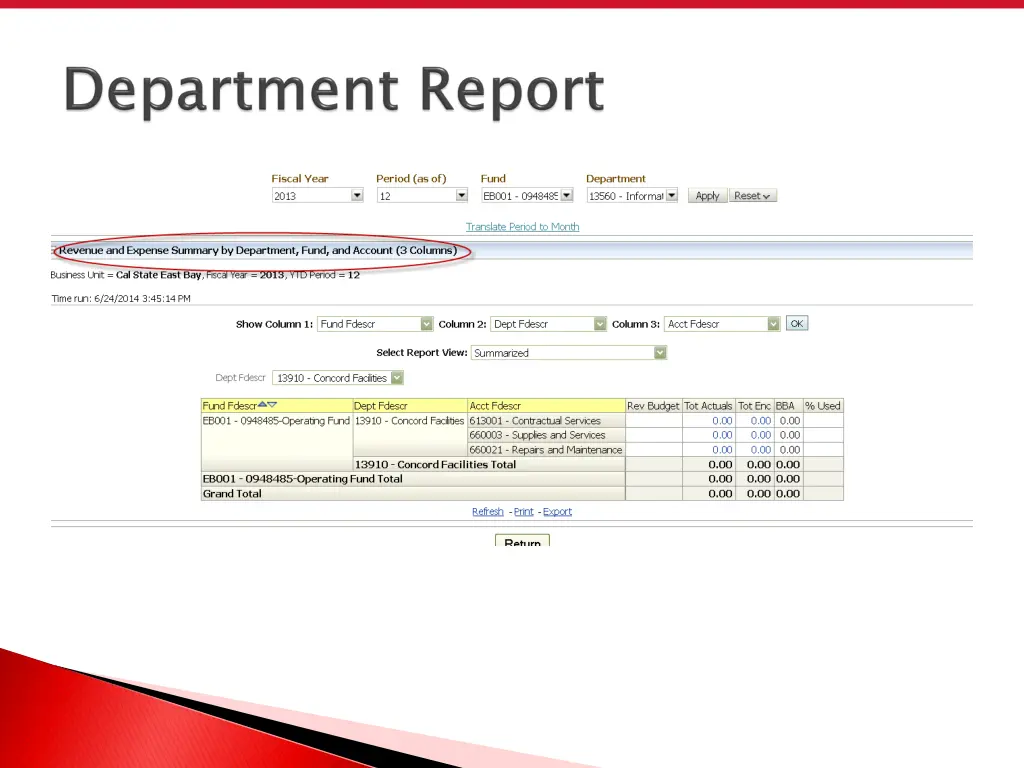The height and width of the screenshot is (768, 1024).
Task: Click Business Unit Cal State East Bay text
Action: (126, 275)
